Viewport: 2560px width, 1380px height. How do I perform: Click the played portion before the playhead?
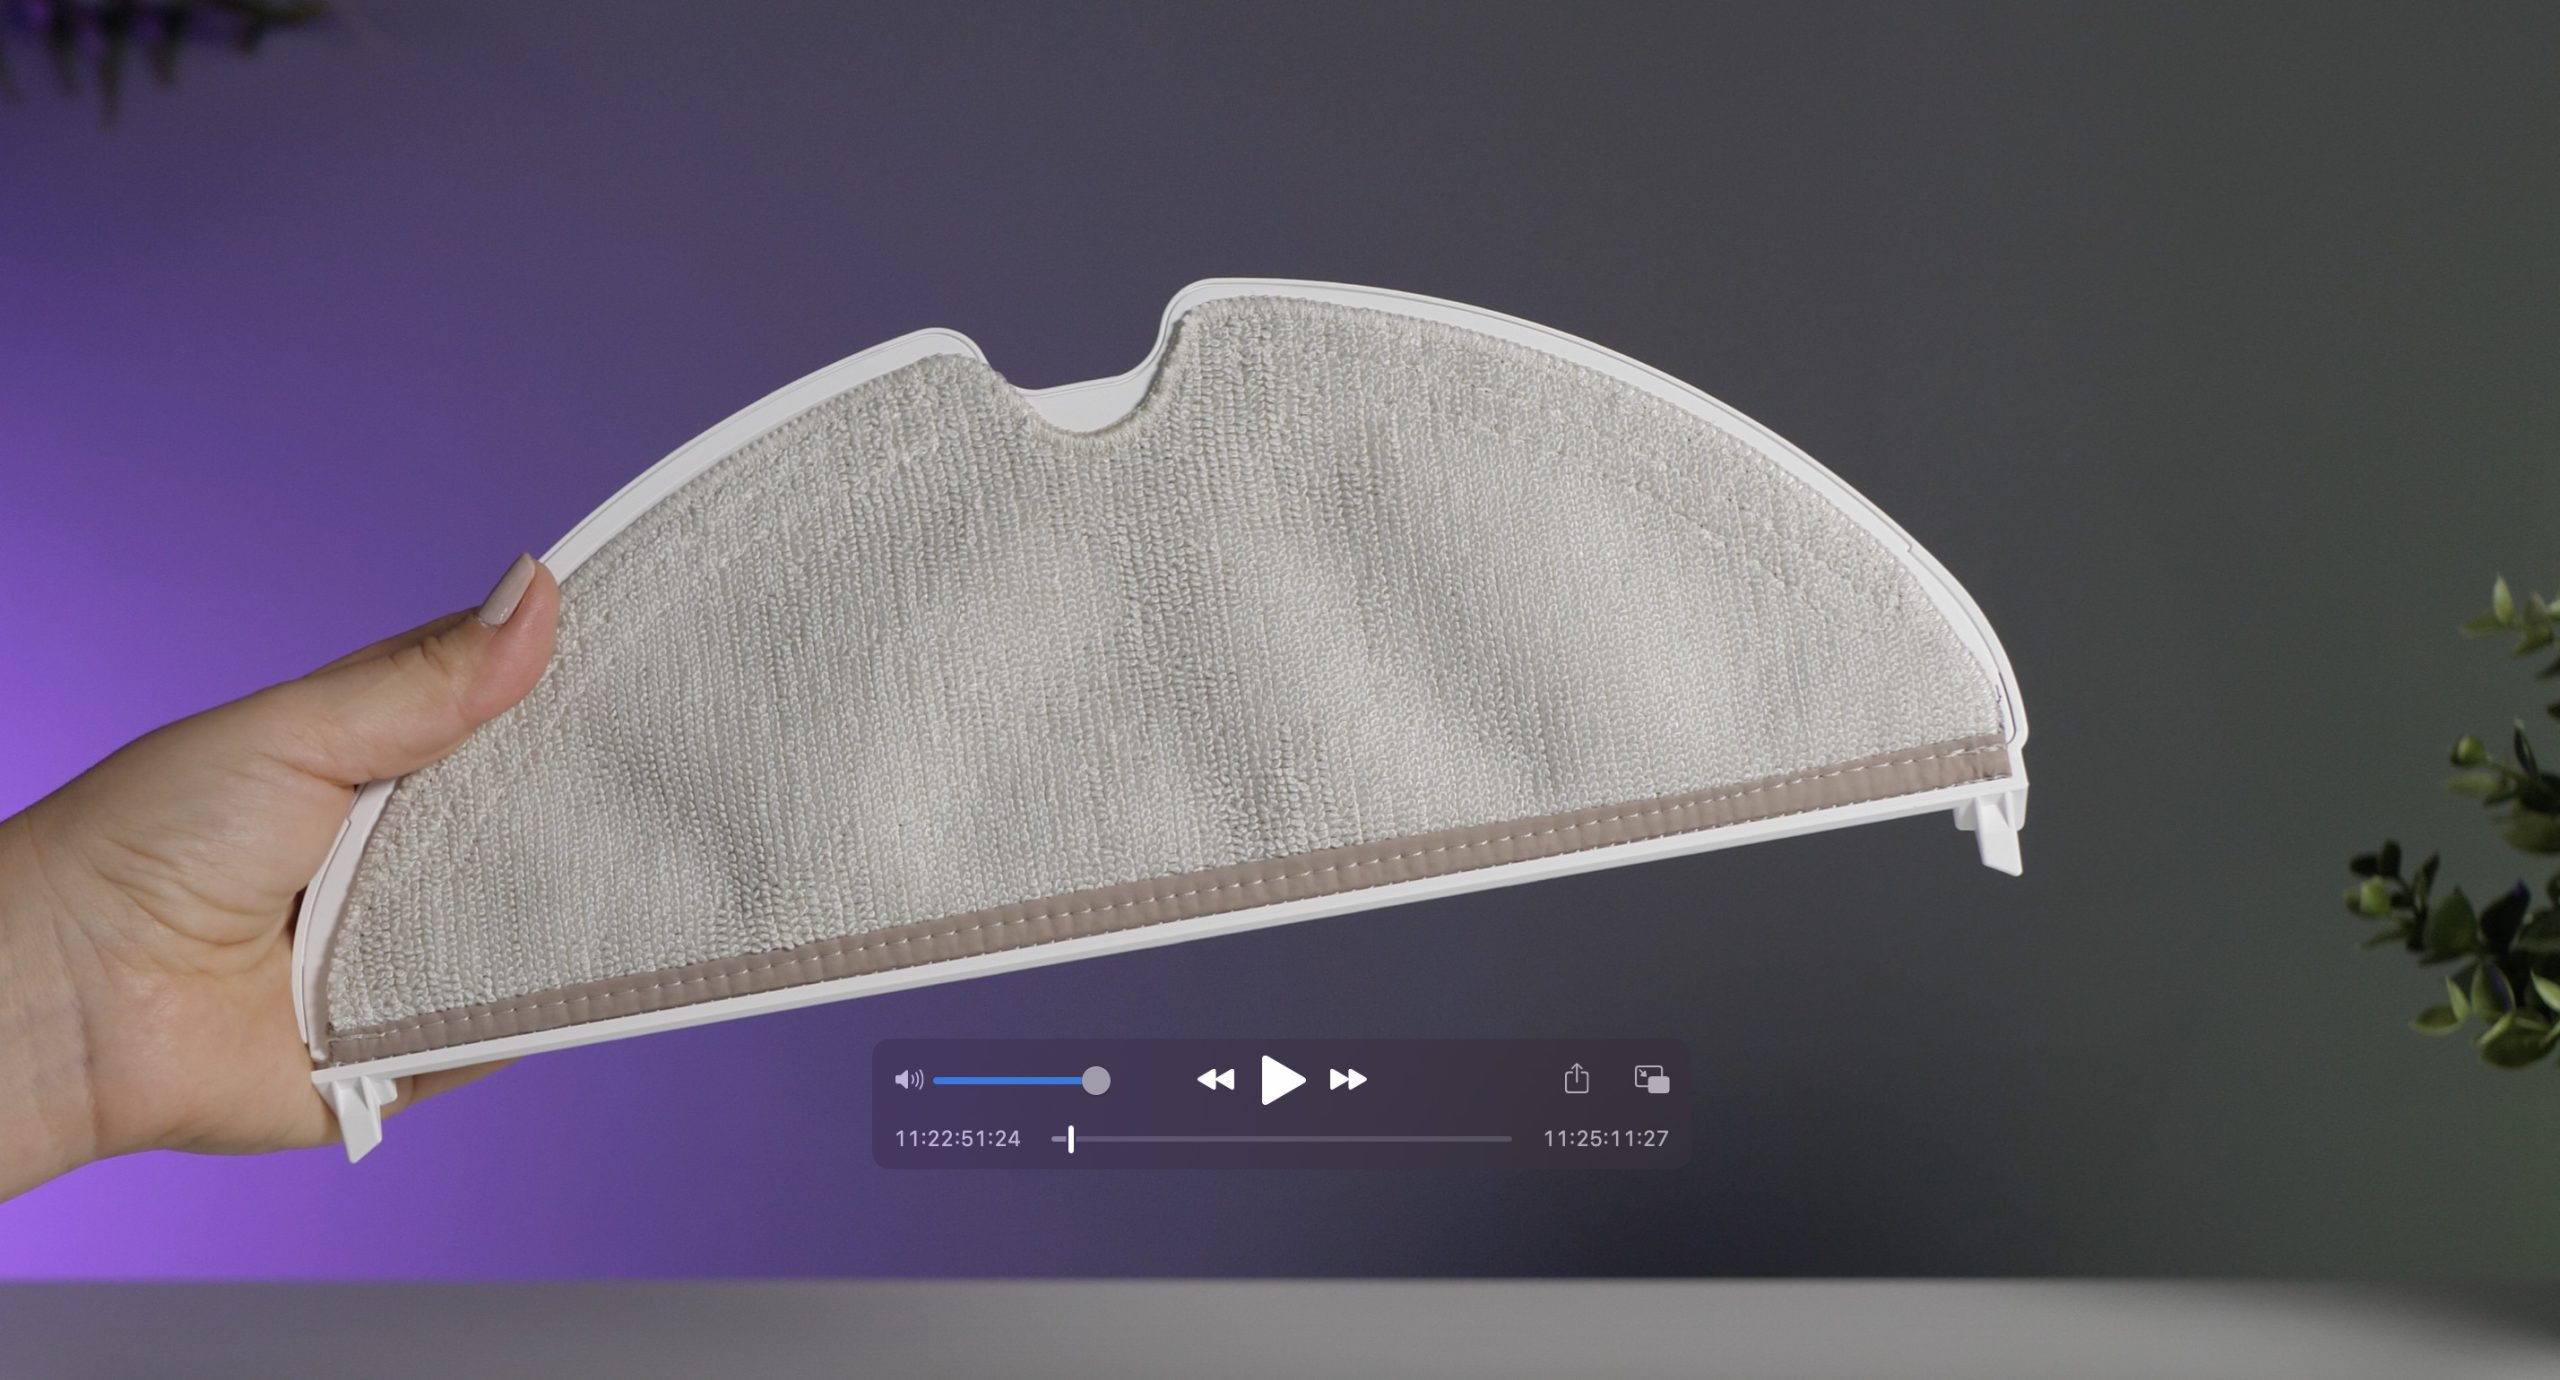[x=1059, y=1138]
